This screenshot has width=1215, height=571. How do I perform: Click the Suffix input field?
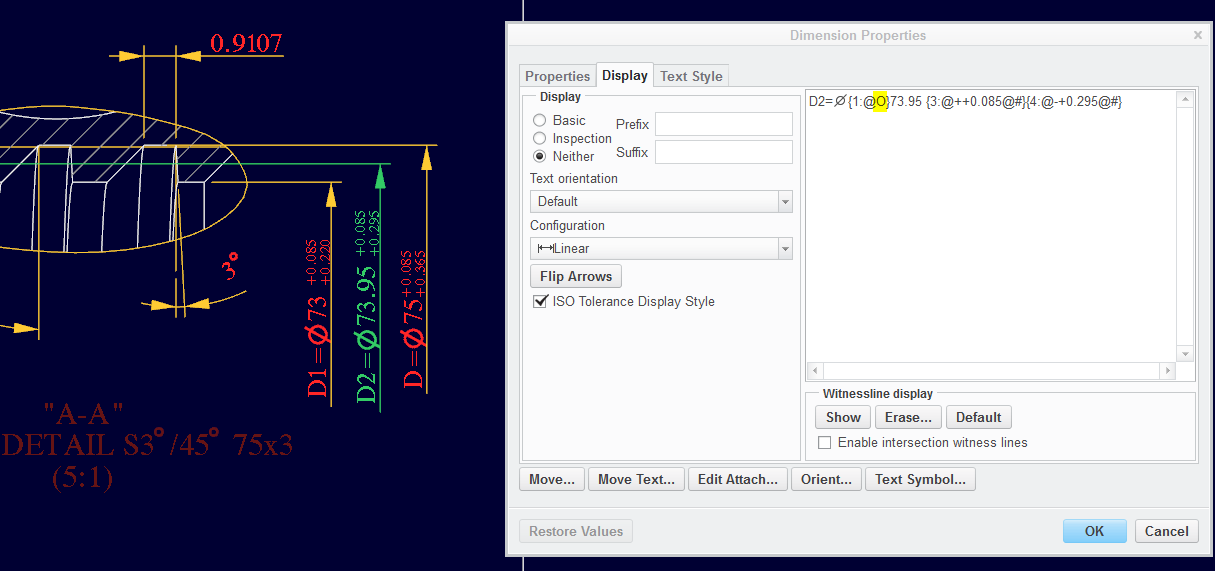[x=723, y=152]
